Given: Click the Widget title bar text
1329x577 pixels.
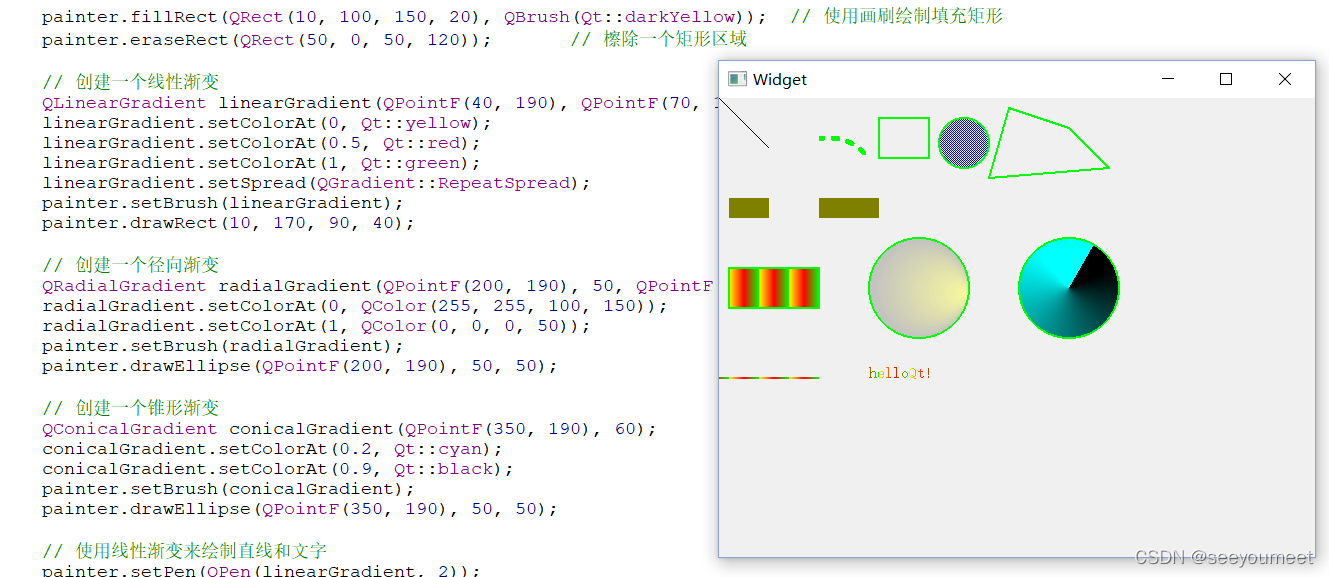Looking at the screenshot, I should pos(780,80).
